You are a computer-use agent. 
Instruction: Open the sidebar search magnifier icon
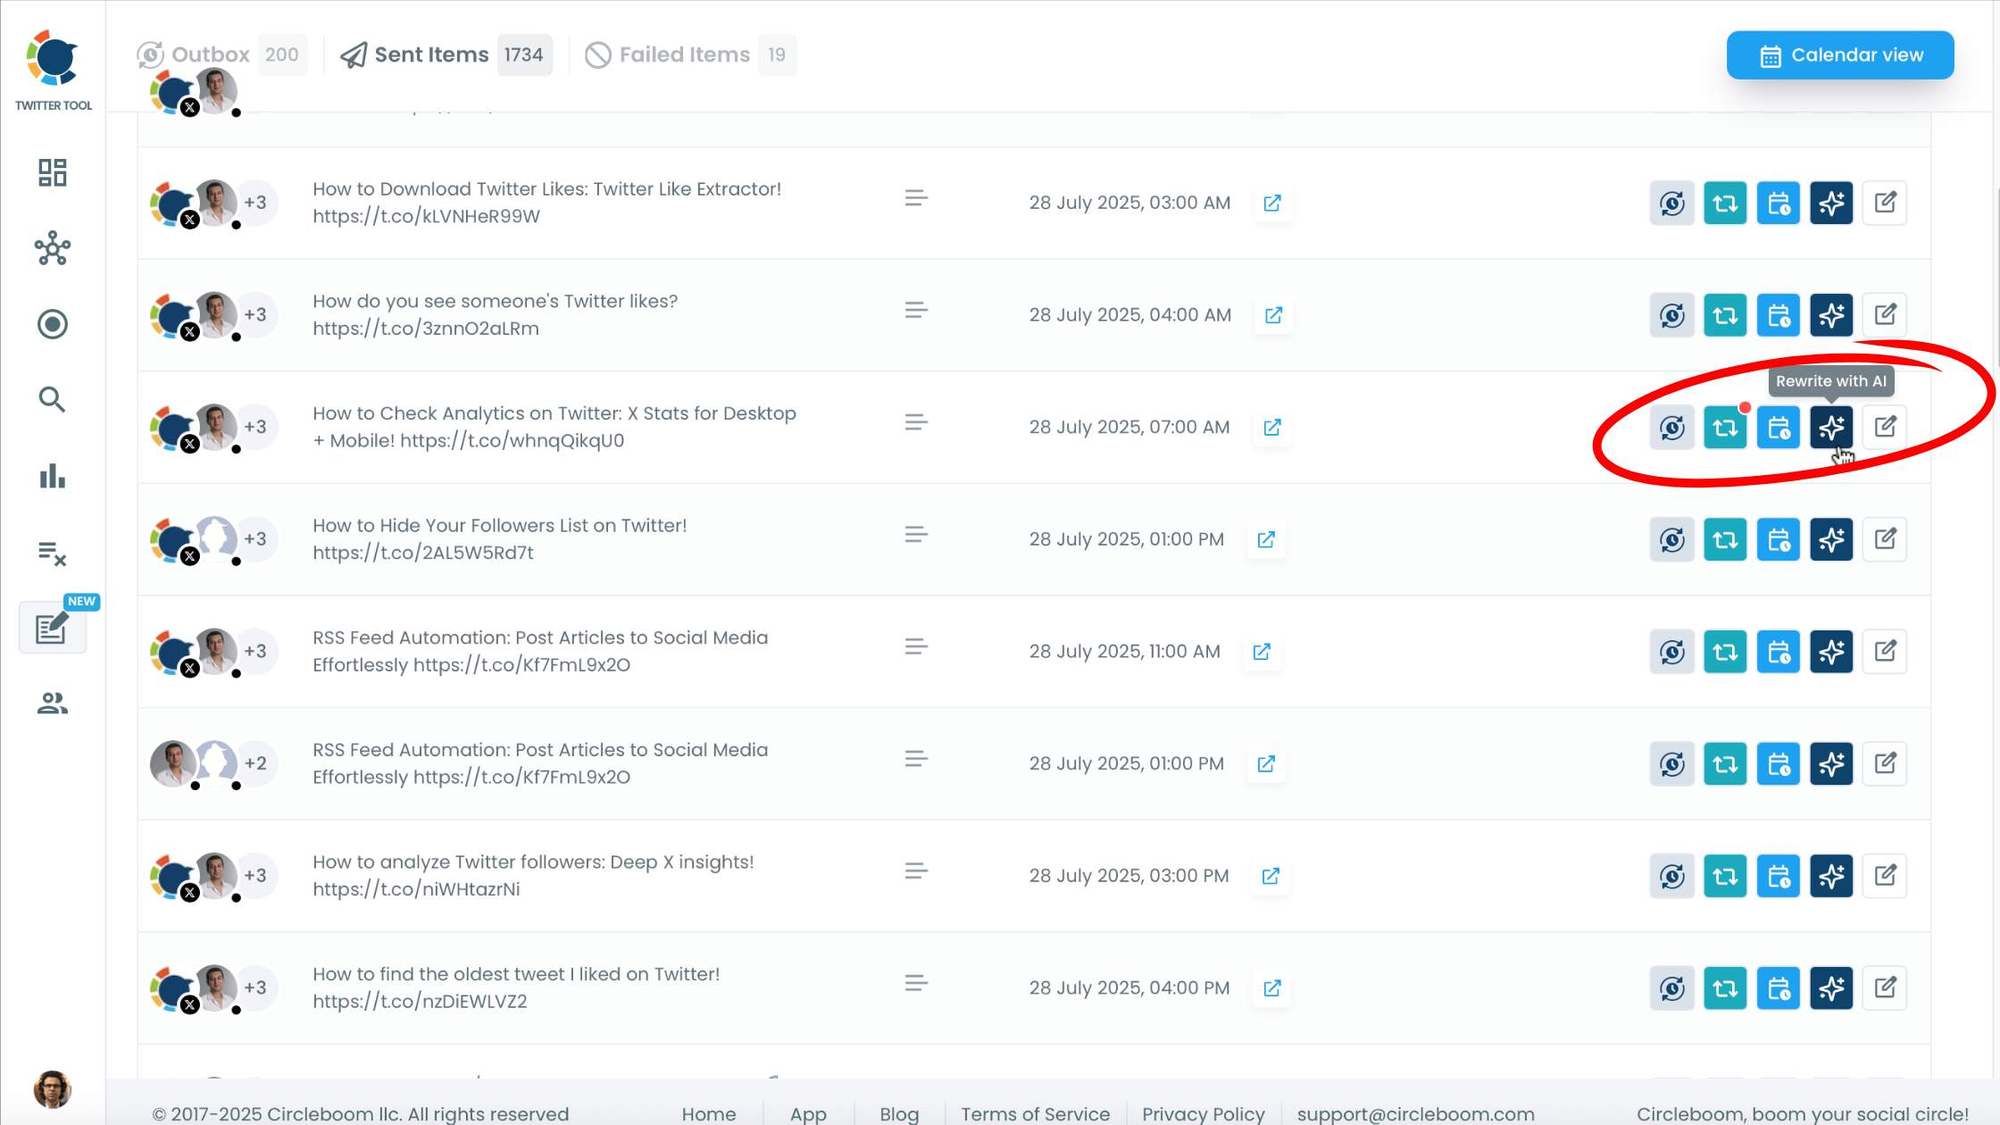point(52,400)
